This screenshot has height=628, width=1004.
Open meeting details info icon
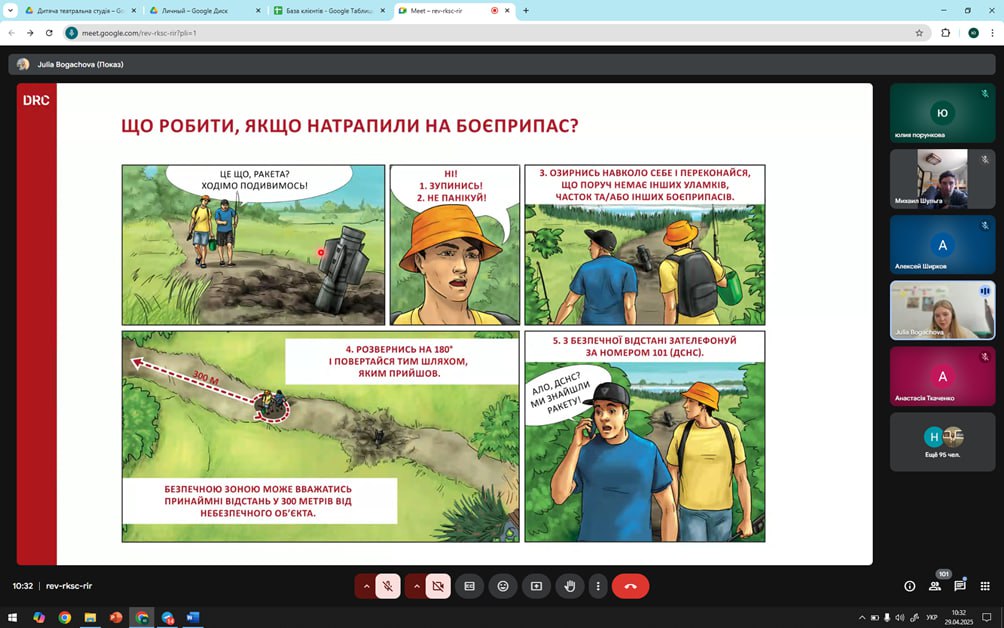909,586
